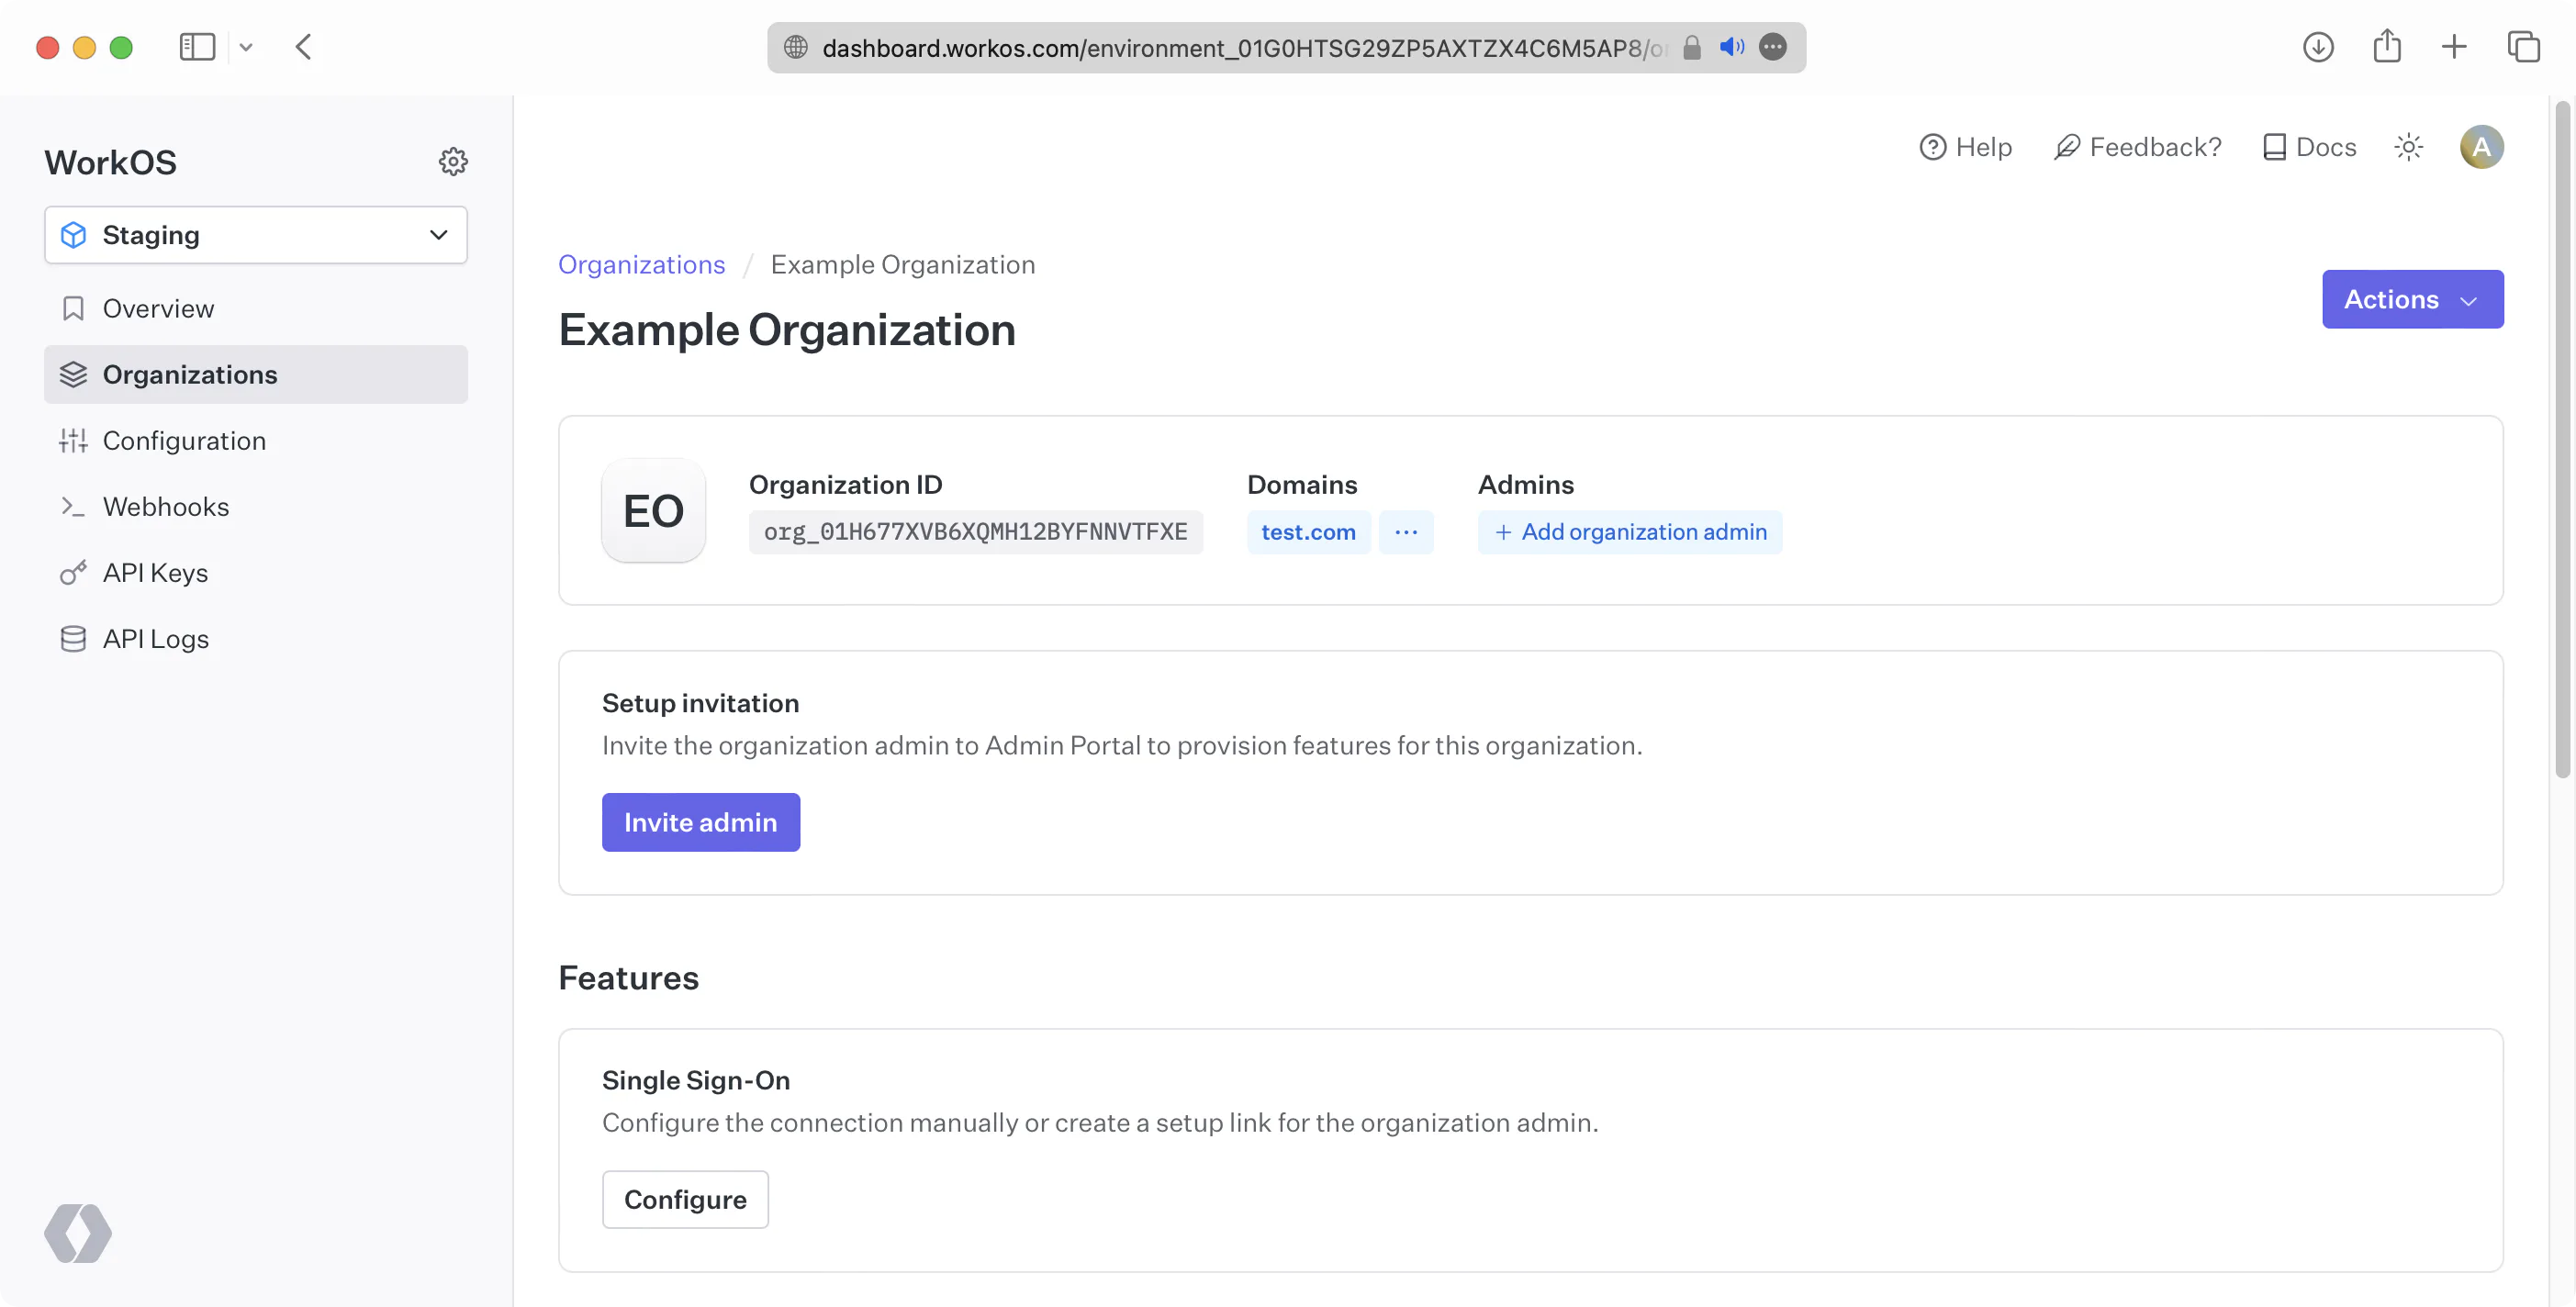Click the Configure button for Single Sign-On
The image size is (2576, 1307).
685,1199
